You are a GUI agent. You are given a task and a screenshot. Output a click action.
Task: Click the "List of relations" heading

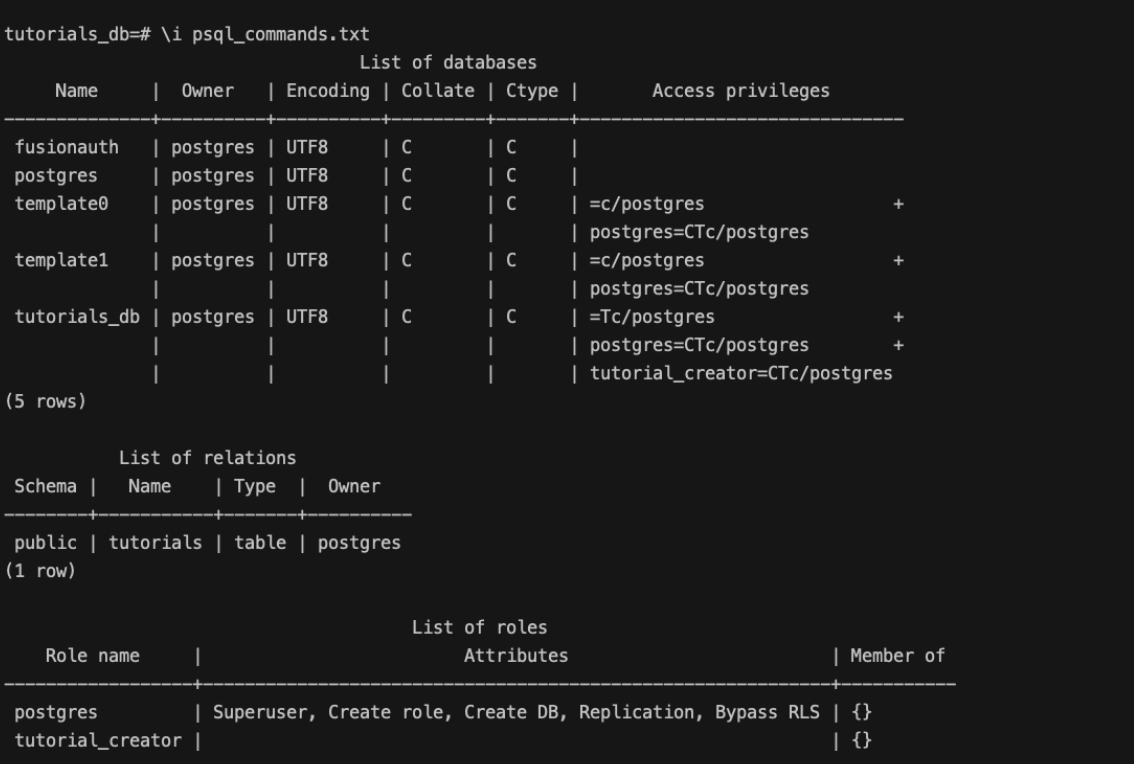pyautogui.click(x=207, y=458)
